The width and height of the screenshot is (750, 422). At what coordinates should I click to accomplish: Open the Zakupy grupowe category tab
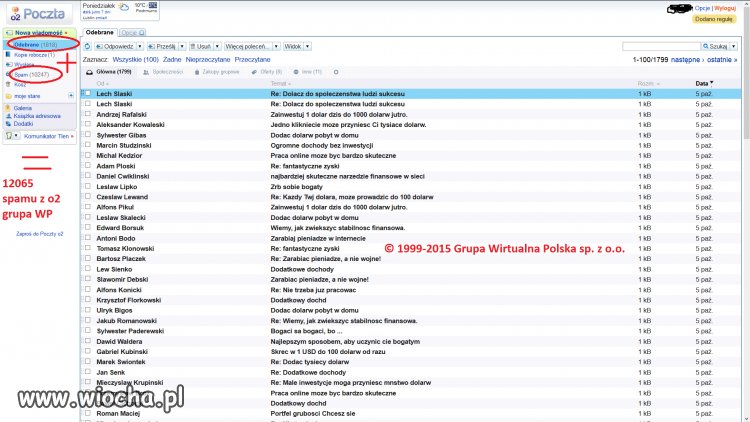tap(217, 72)
